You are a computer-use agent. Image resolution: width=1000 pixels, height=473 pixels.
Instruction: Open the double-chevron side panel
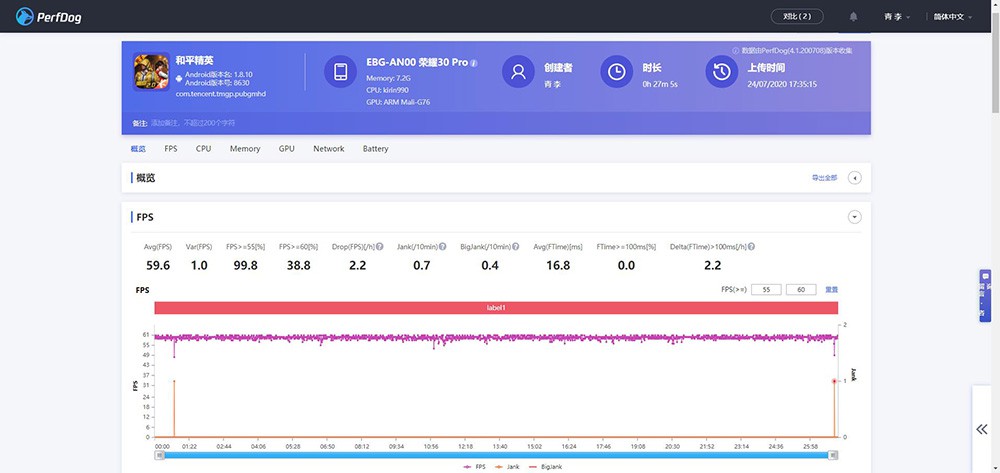[982, 429]
